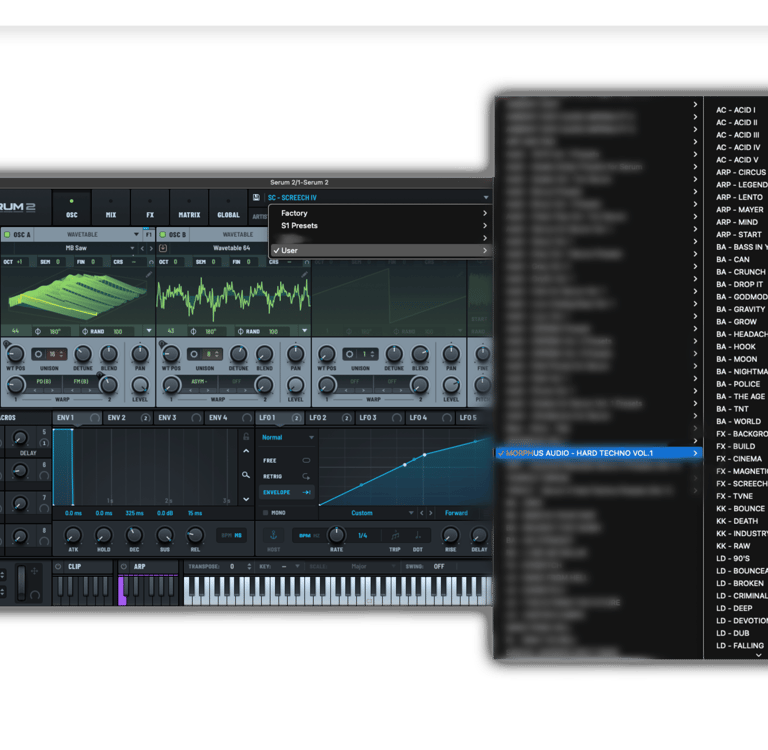Choose S1 Presets in preset menu
Image resolution: width=768 pixels, height=750 pixels.
click(x=380, y=226)
